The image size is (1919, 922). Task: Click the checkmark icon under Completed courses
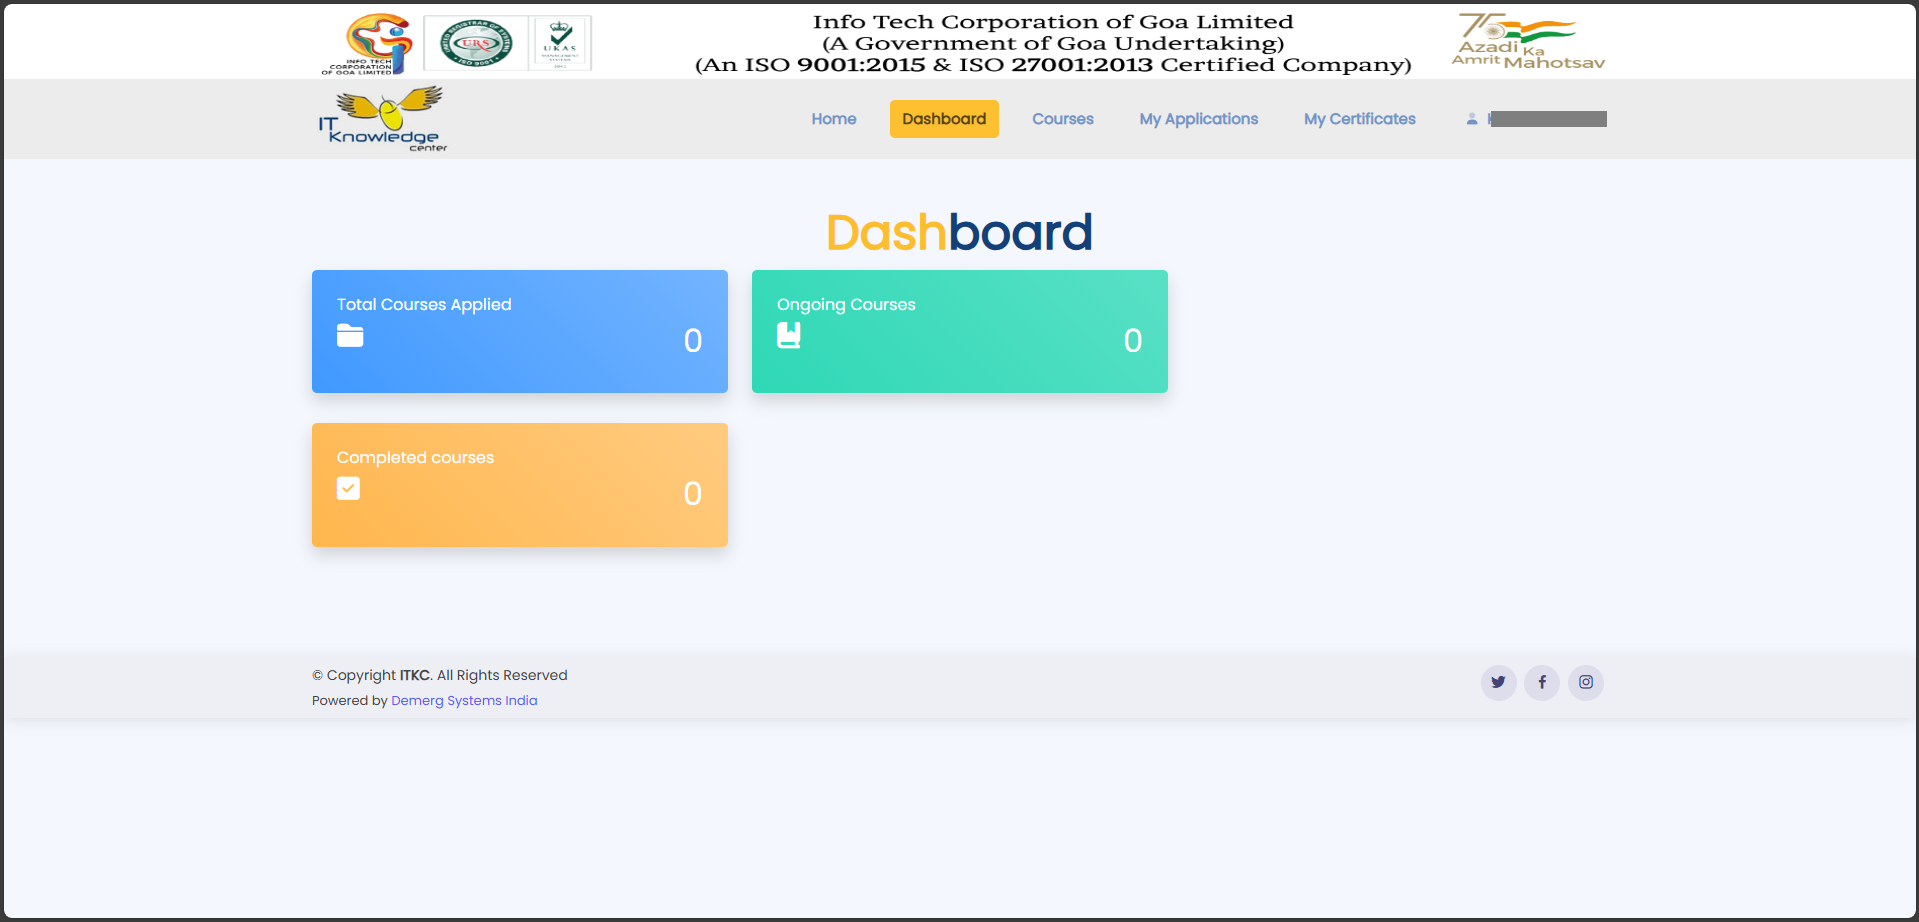pos(348,488)
